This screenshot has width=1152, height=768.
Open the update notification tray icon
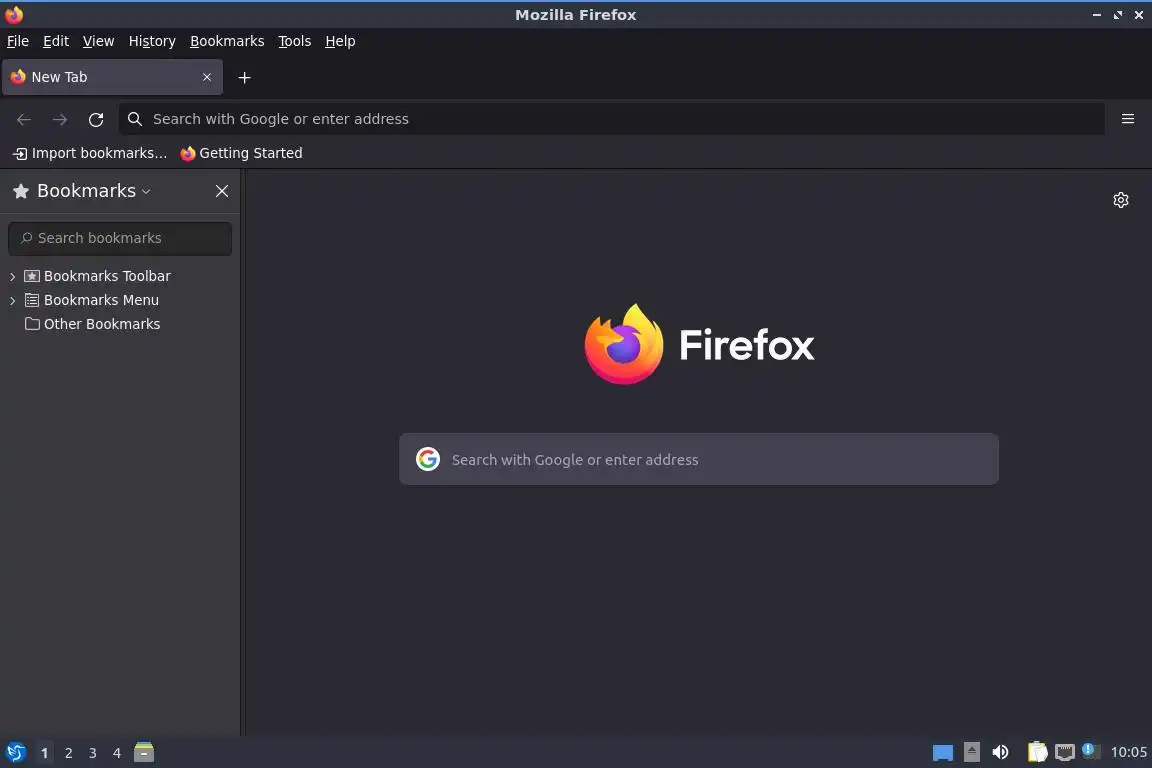tap(1091, 751)
